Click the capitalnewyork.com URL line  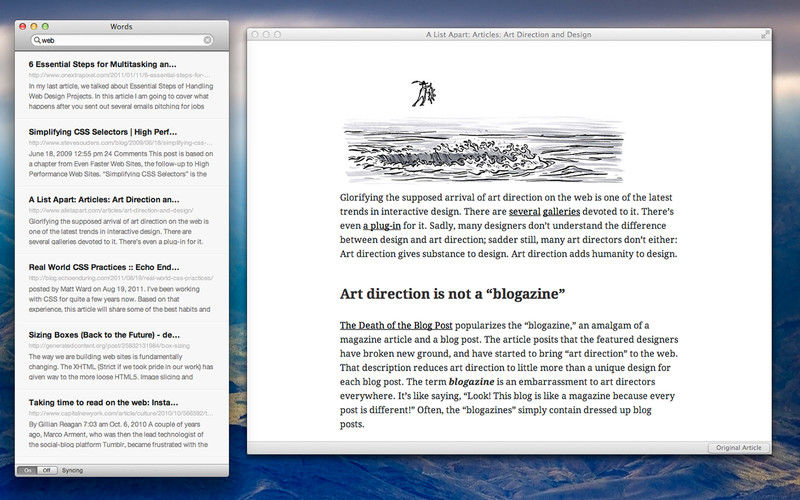121,413
